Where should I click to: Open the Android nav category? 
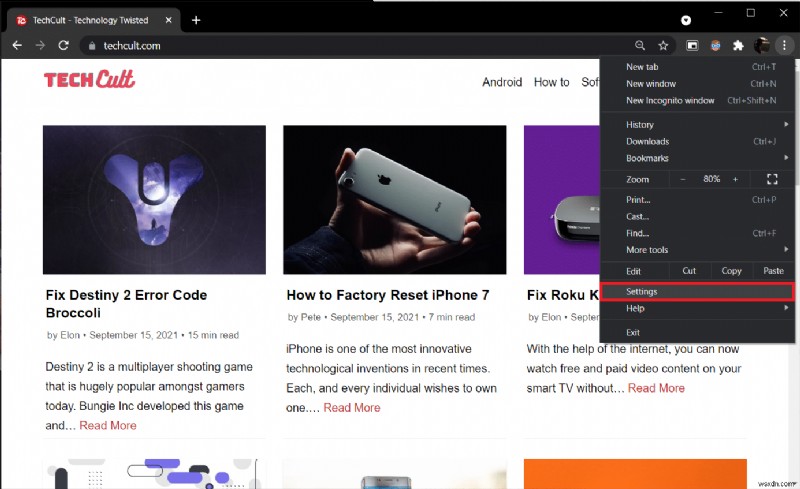pos(502,82)
